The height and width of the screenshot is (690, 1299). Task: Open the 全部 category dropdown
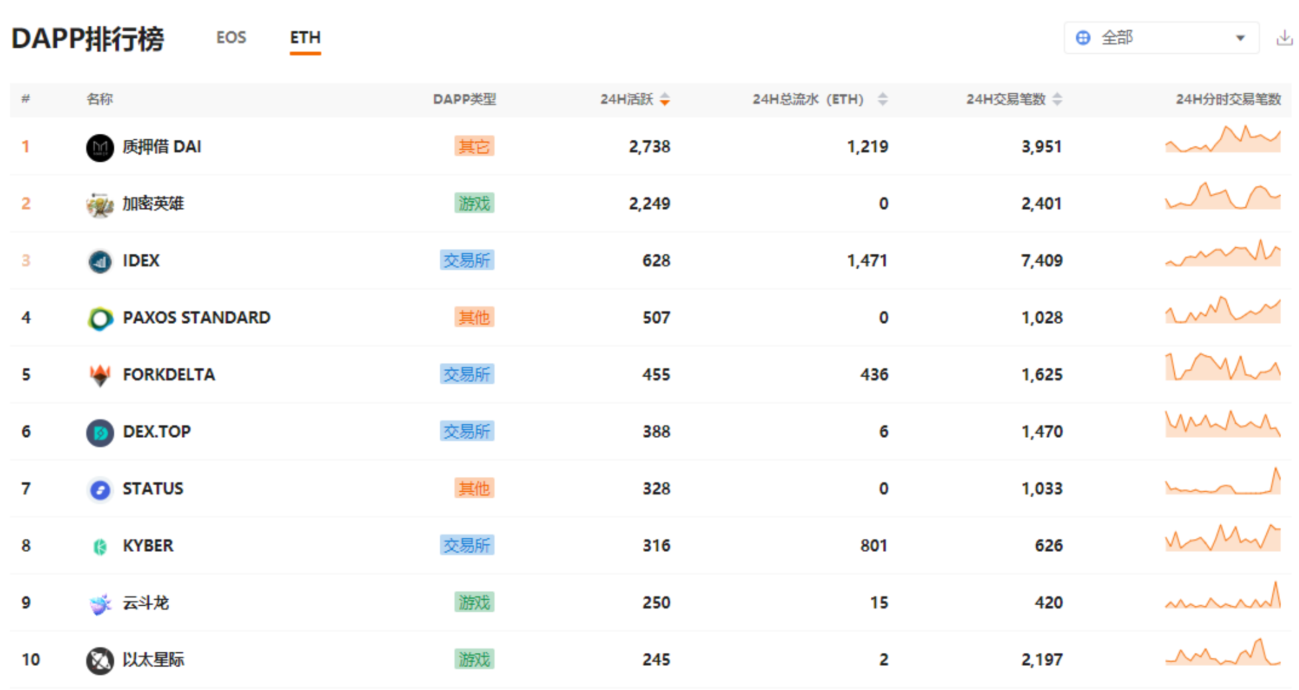pyautogui.click(x=1162, y=38)
